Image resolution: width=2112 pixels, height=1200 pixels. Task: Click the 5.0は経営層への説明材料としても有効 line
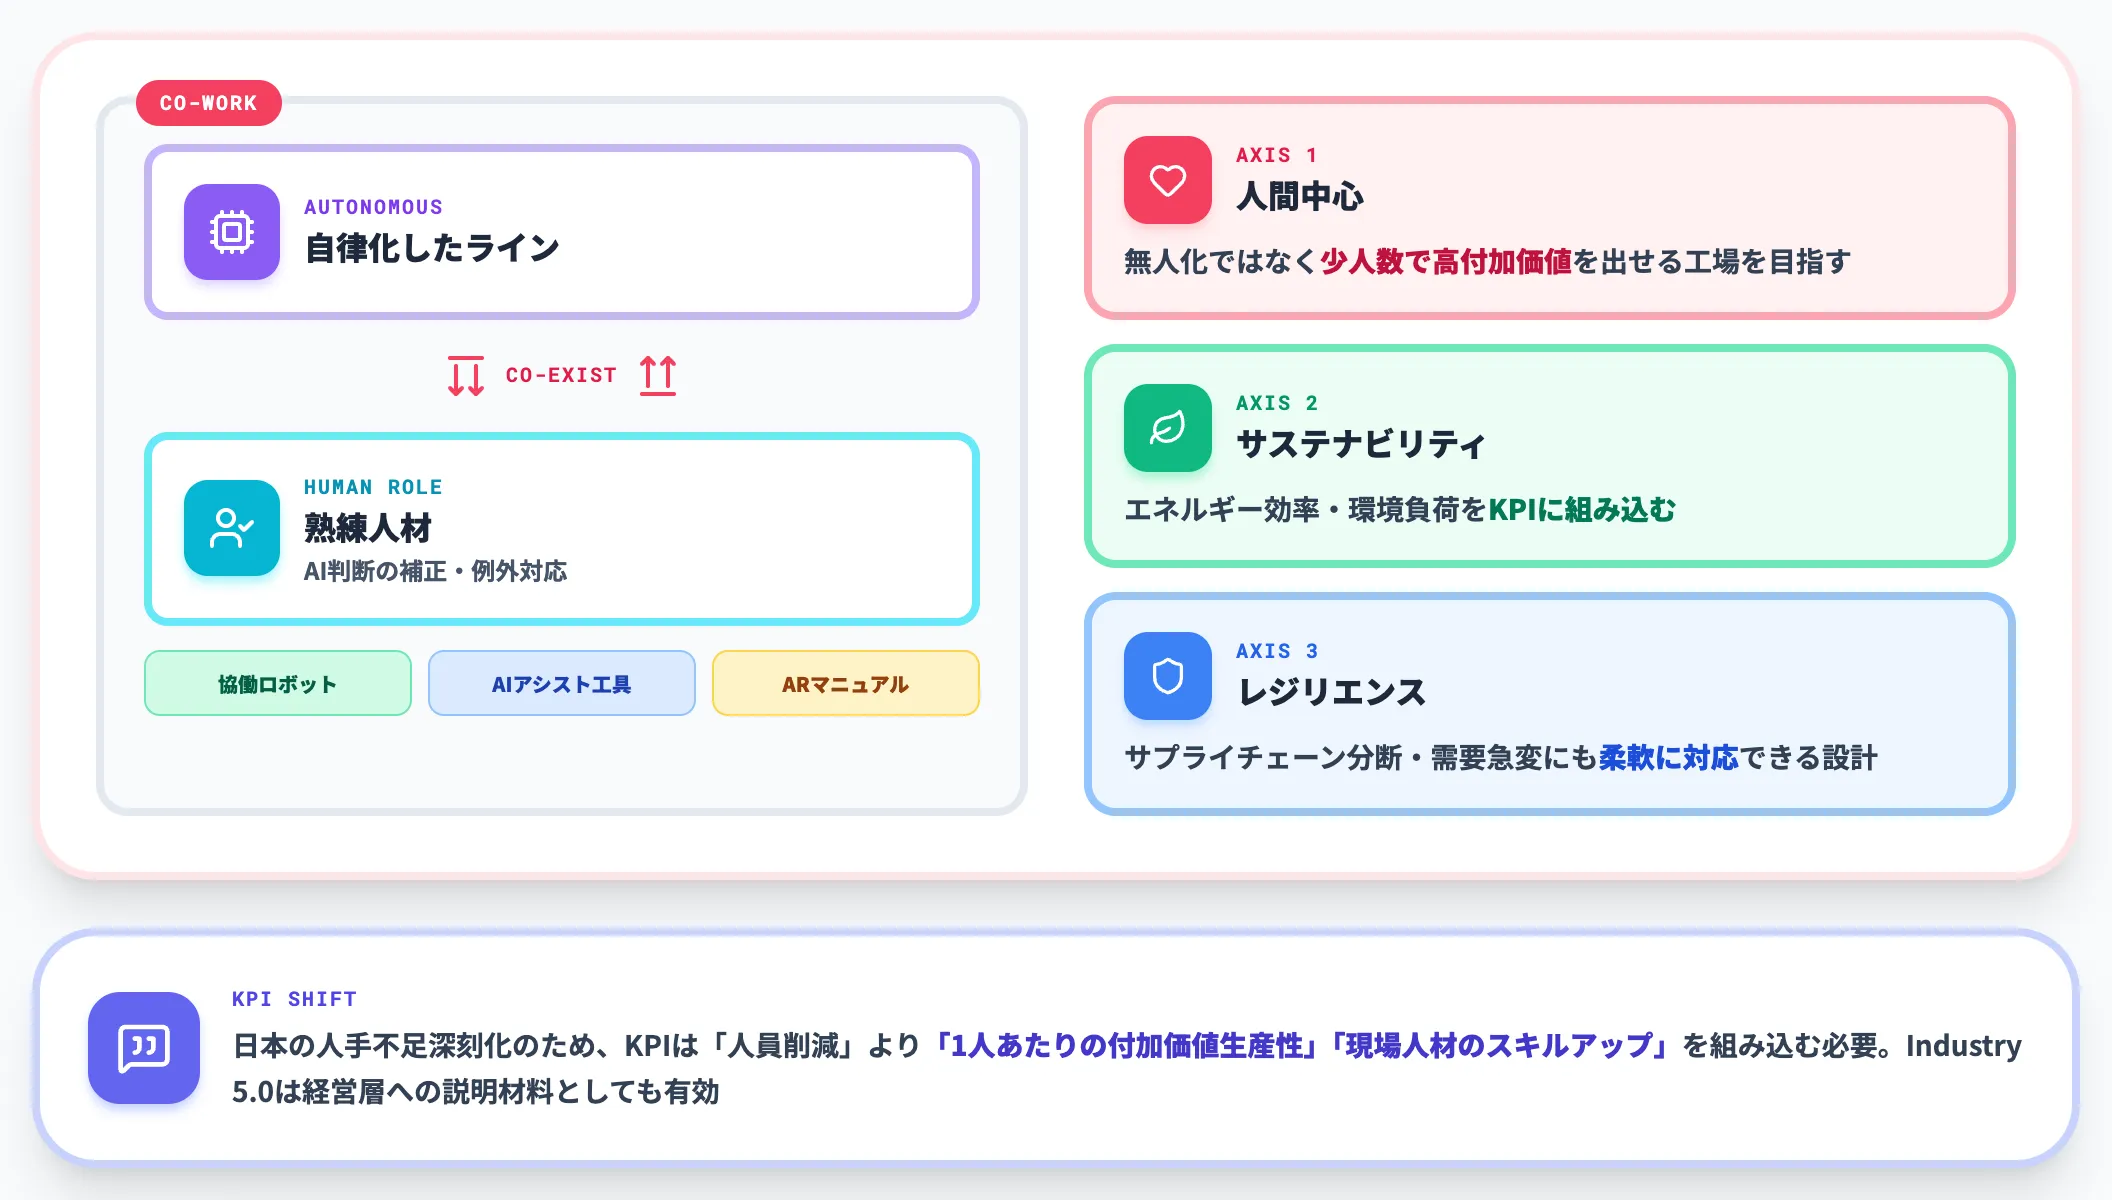pyautogui.click(x=476, y=1091)
